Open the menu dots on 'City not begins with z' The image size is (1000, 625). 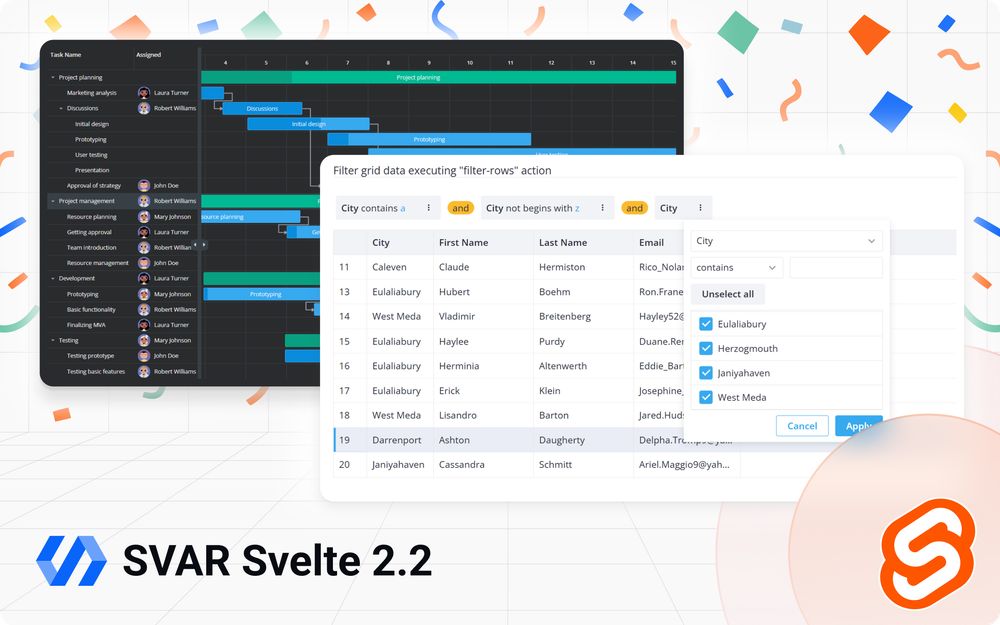(x=602, y=208)
